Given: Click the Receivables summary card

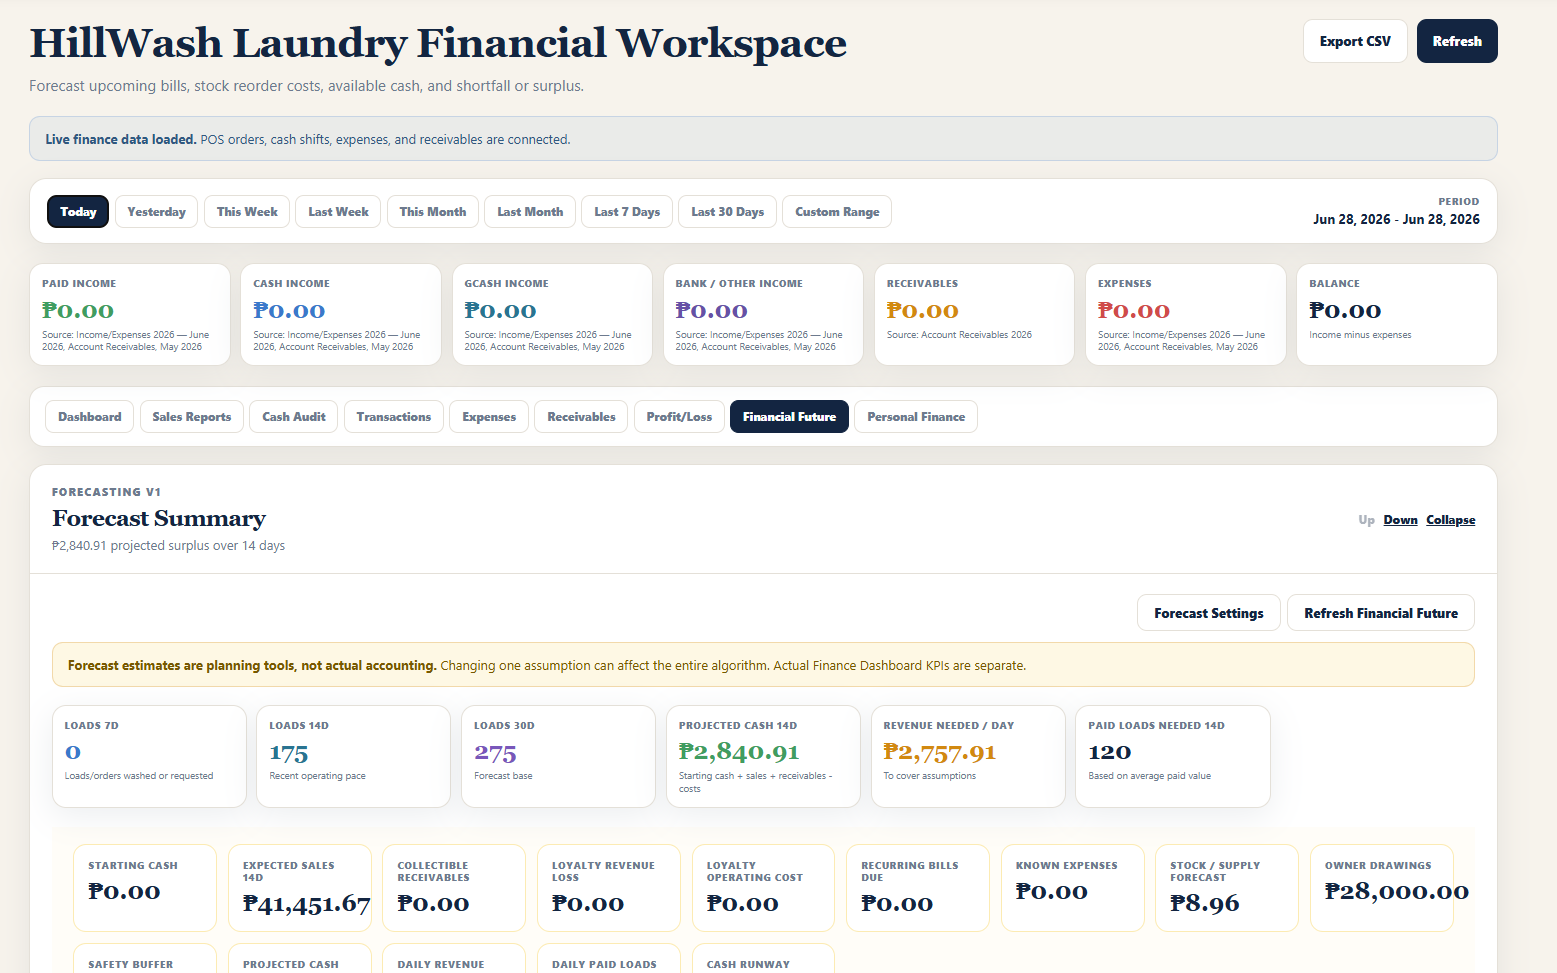Looking at the screenshot, I should tap(974, 315).
